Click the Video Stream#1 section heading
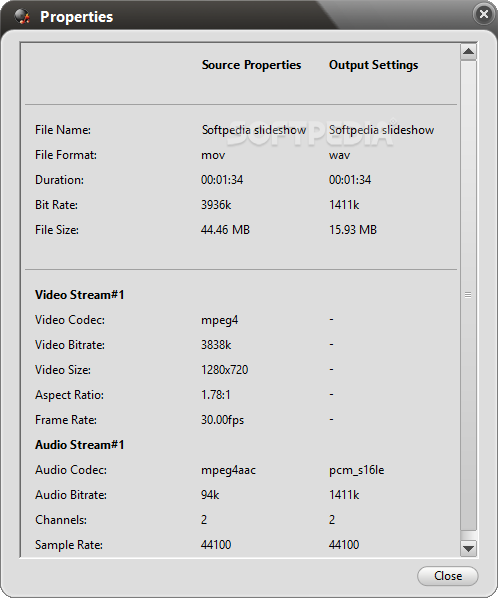Screen dimensions: 498x598 tap(80, 295)
